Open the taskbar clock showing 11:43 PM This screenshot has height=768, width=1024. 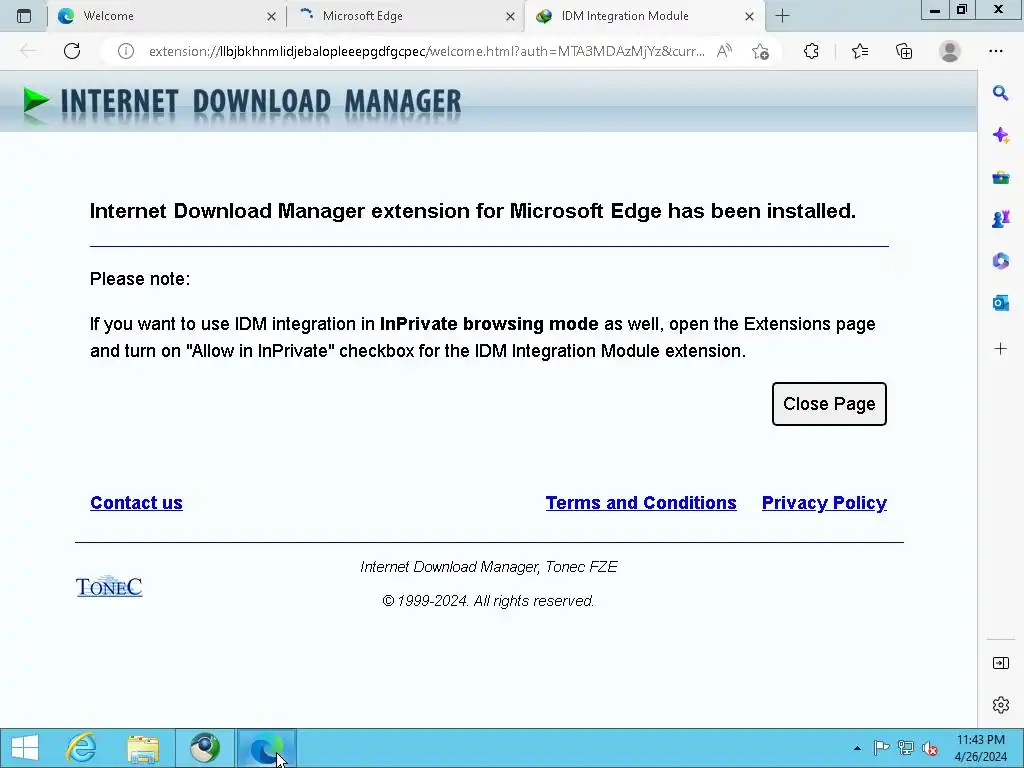981,748
